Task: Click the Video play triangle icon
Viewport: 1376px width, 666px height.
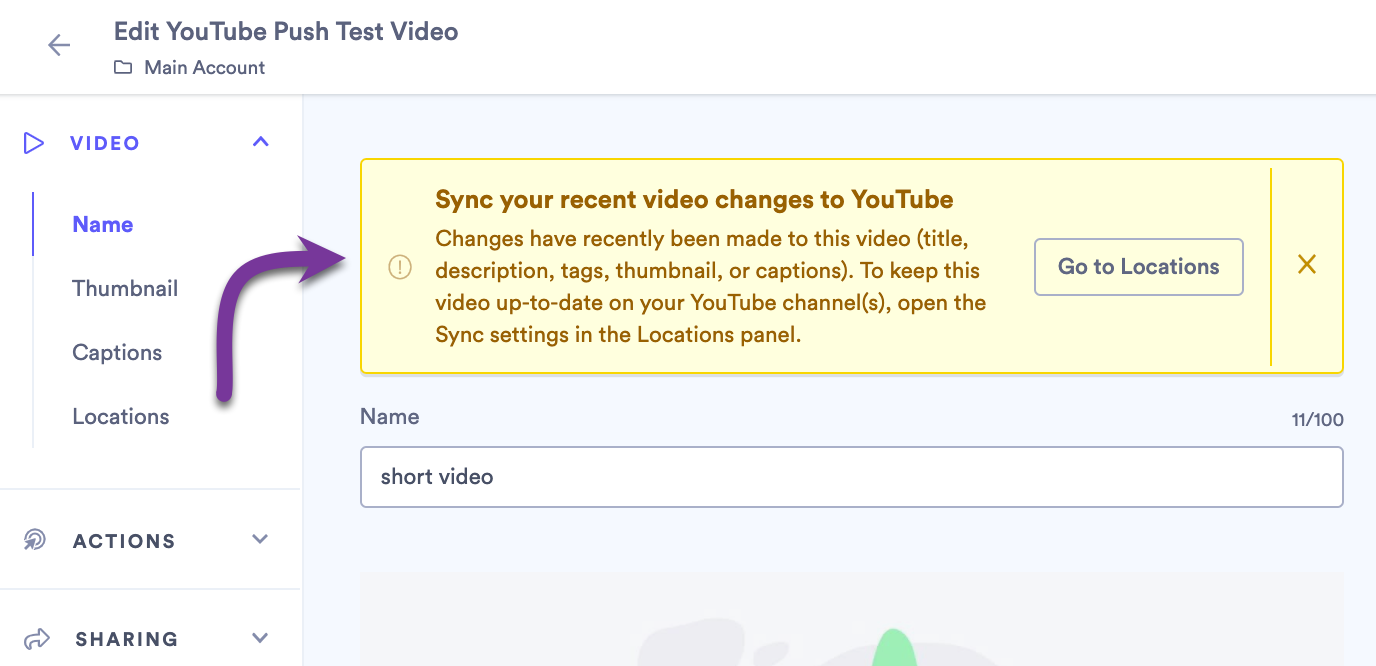Action: (x=34, y=143)
